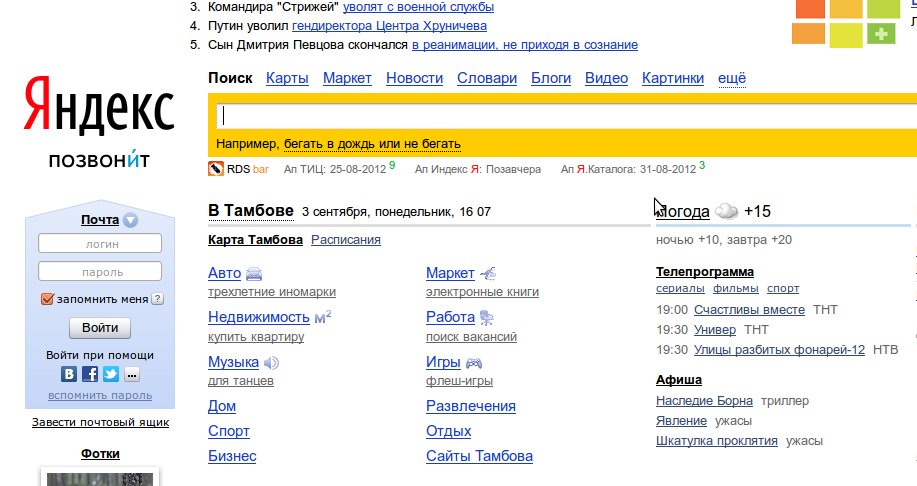Click the speaker icon beside Музыка
The height and width of the screenshot is (486, 917).
271,363
